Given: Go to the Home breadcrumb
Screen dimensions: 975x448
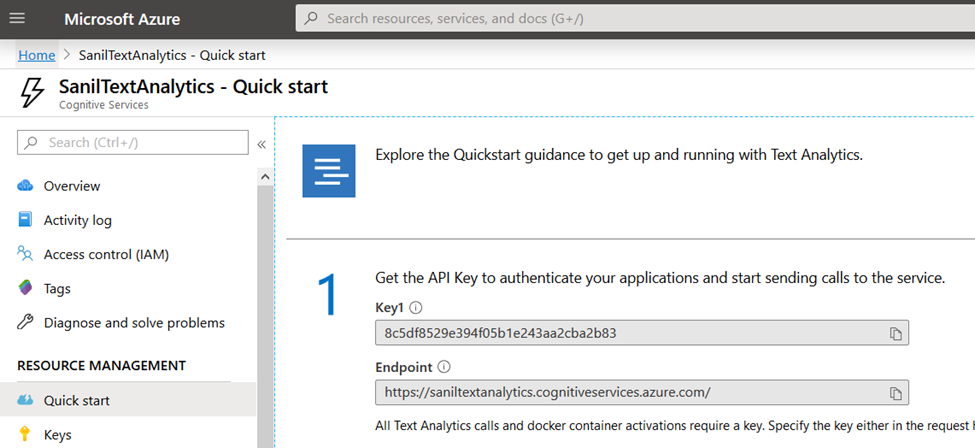Looking at the screenshot, I should click(37, 55).
